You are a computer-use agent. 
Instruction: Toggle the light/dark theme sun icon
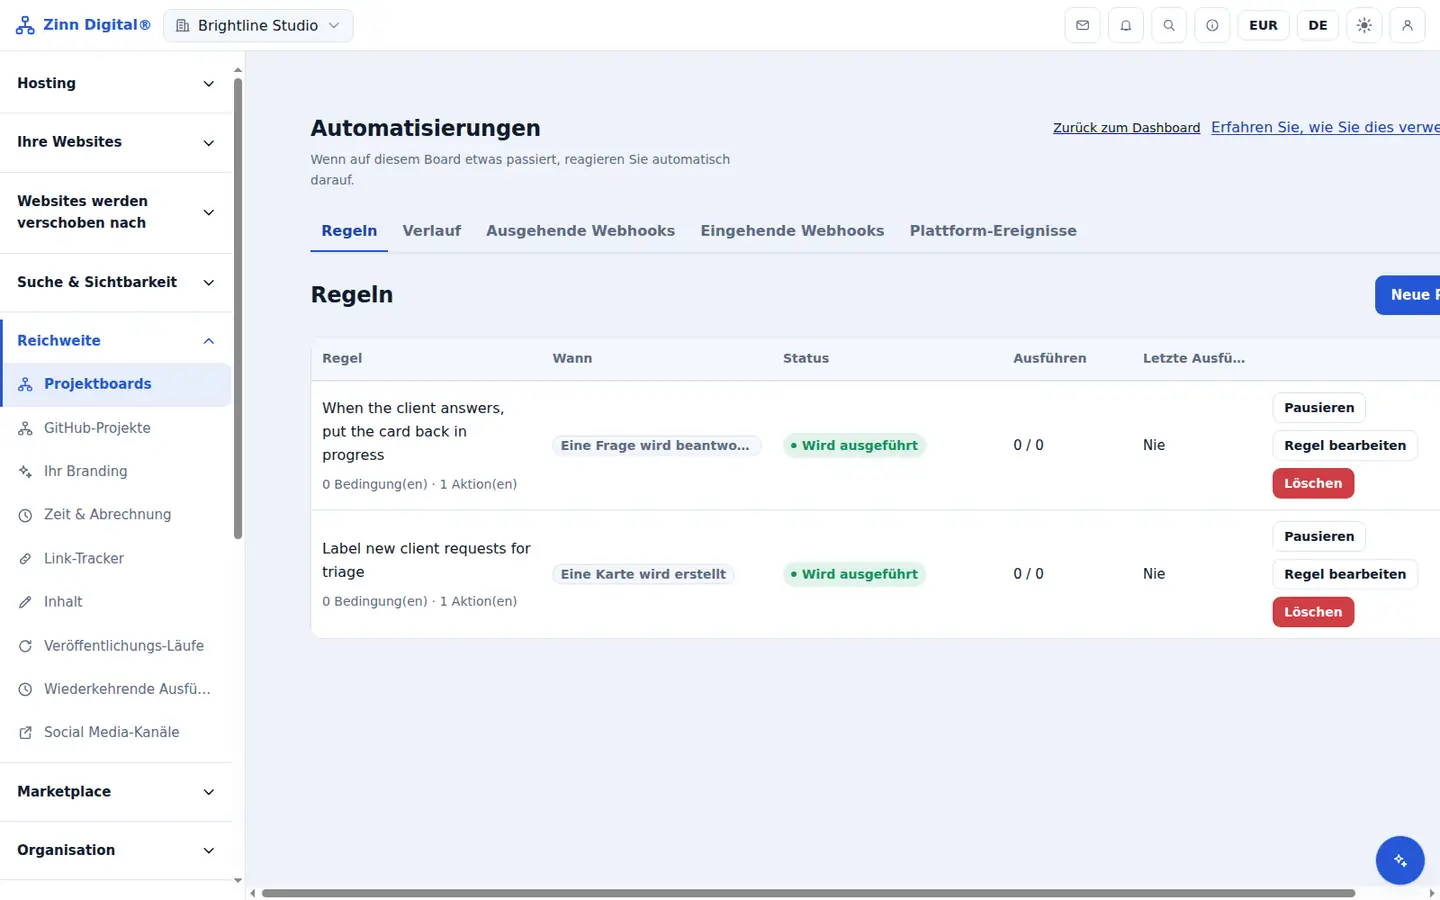[x=1364, y=25]
